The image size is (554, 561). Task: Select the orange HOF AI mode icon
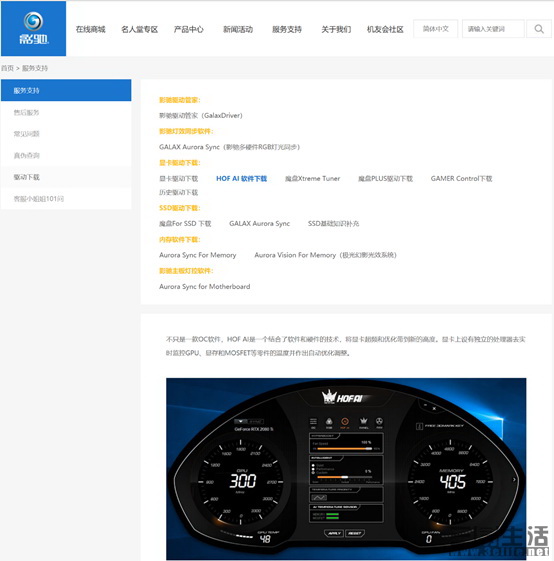(x=345, y=421)
